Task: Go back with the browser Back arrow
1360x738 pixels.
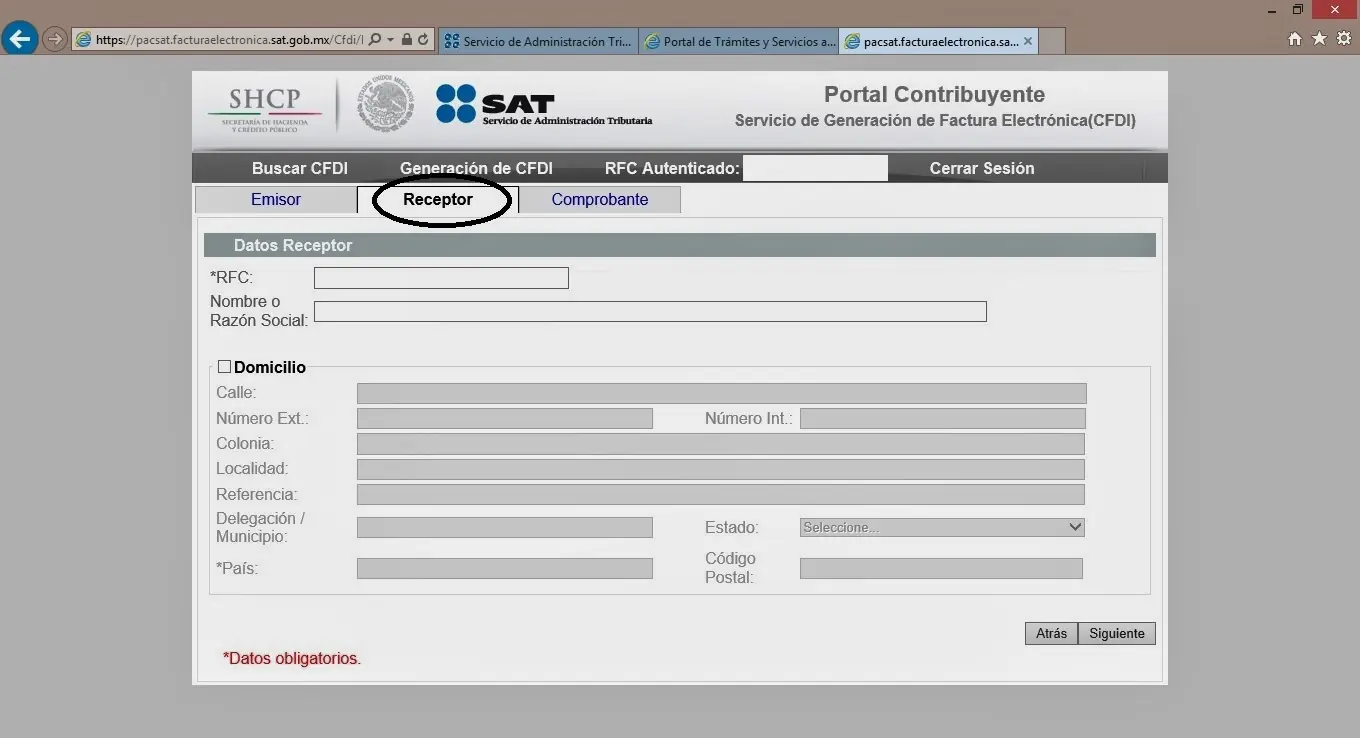Action: coord(20,39)
